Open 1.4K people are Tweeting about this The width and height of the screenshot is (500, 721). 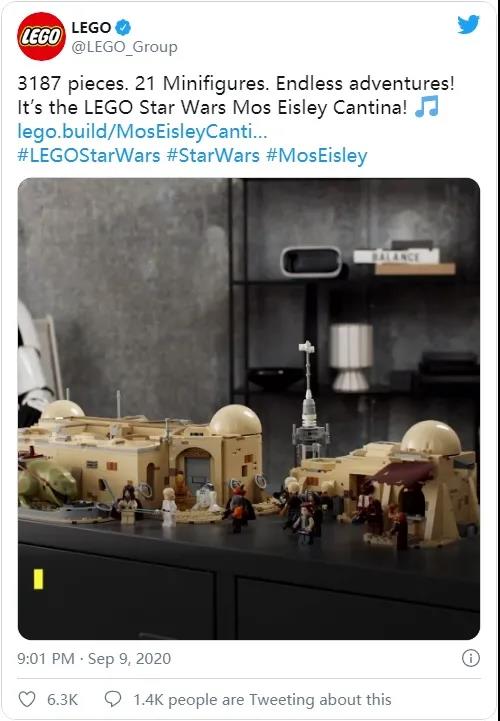pos(262,700)
